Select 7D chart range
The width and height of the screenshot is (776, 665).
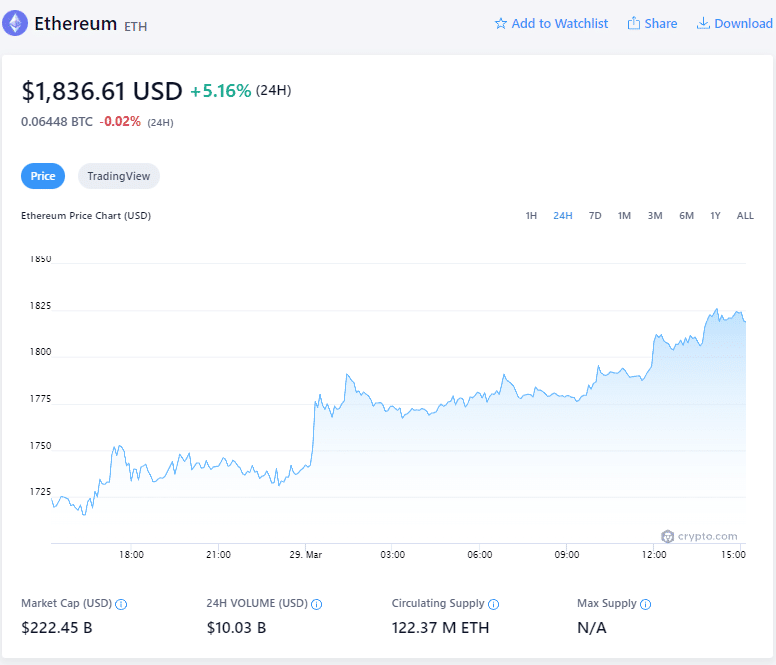595,216
